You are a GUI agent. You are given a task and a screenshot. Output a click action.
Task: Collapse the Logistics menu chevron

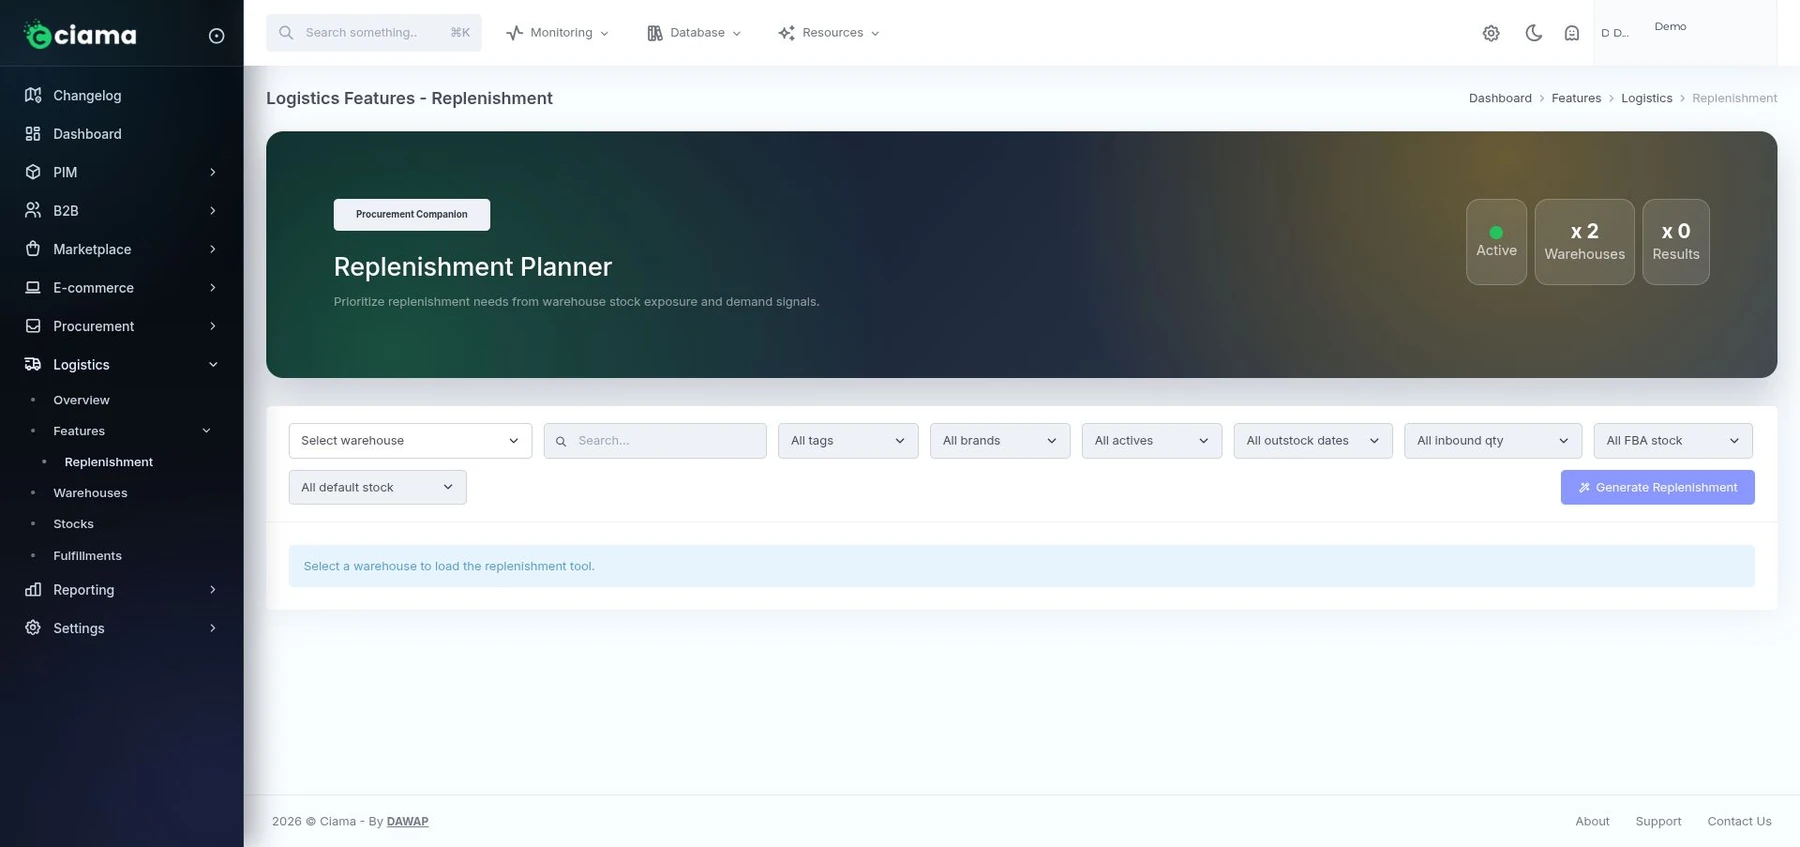213,365
